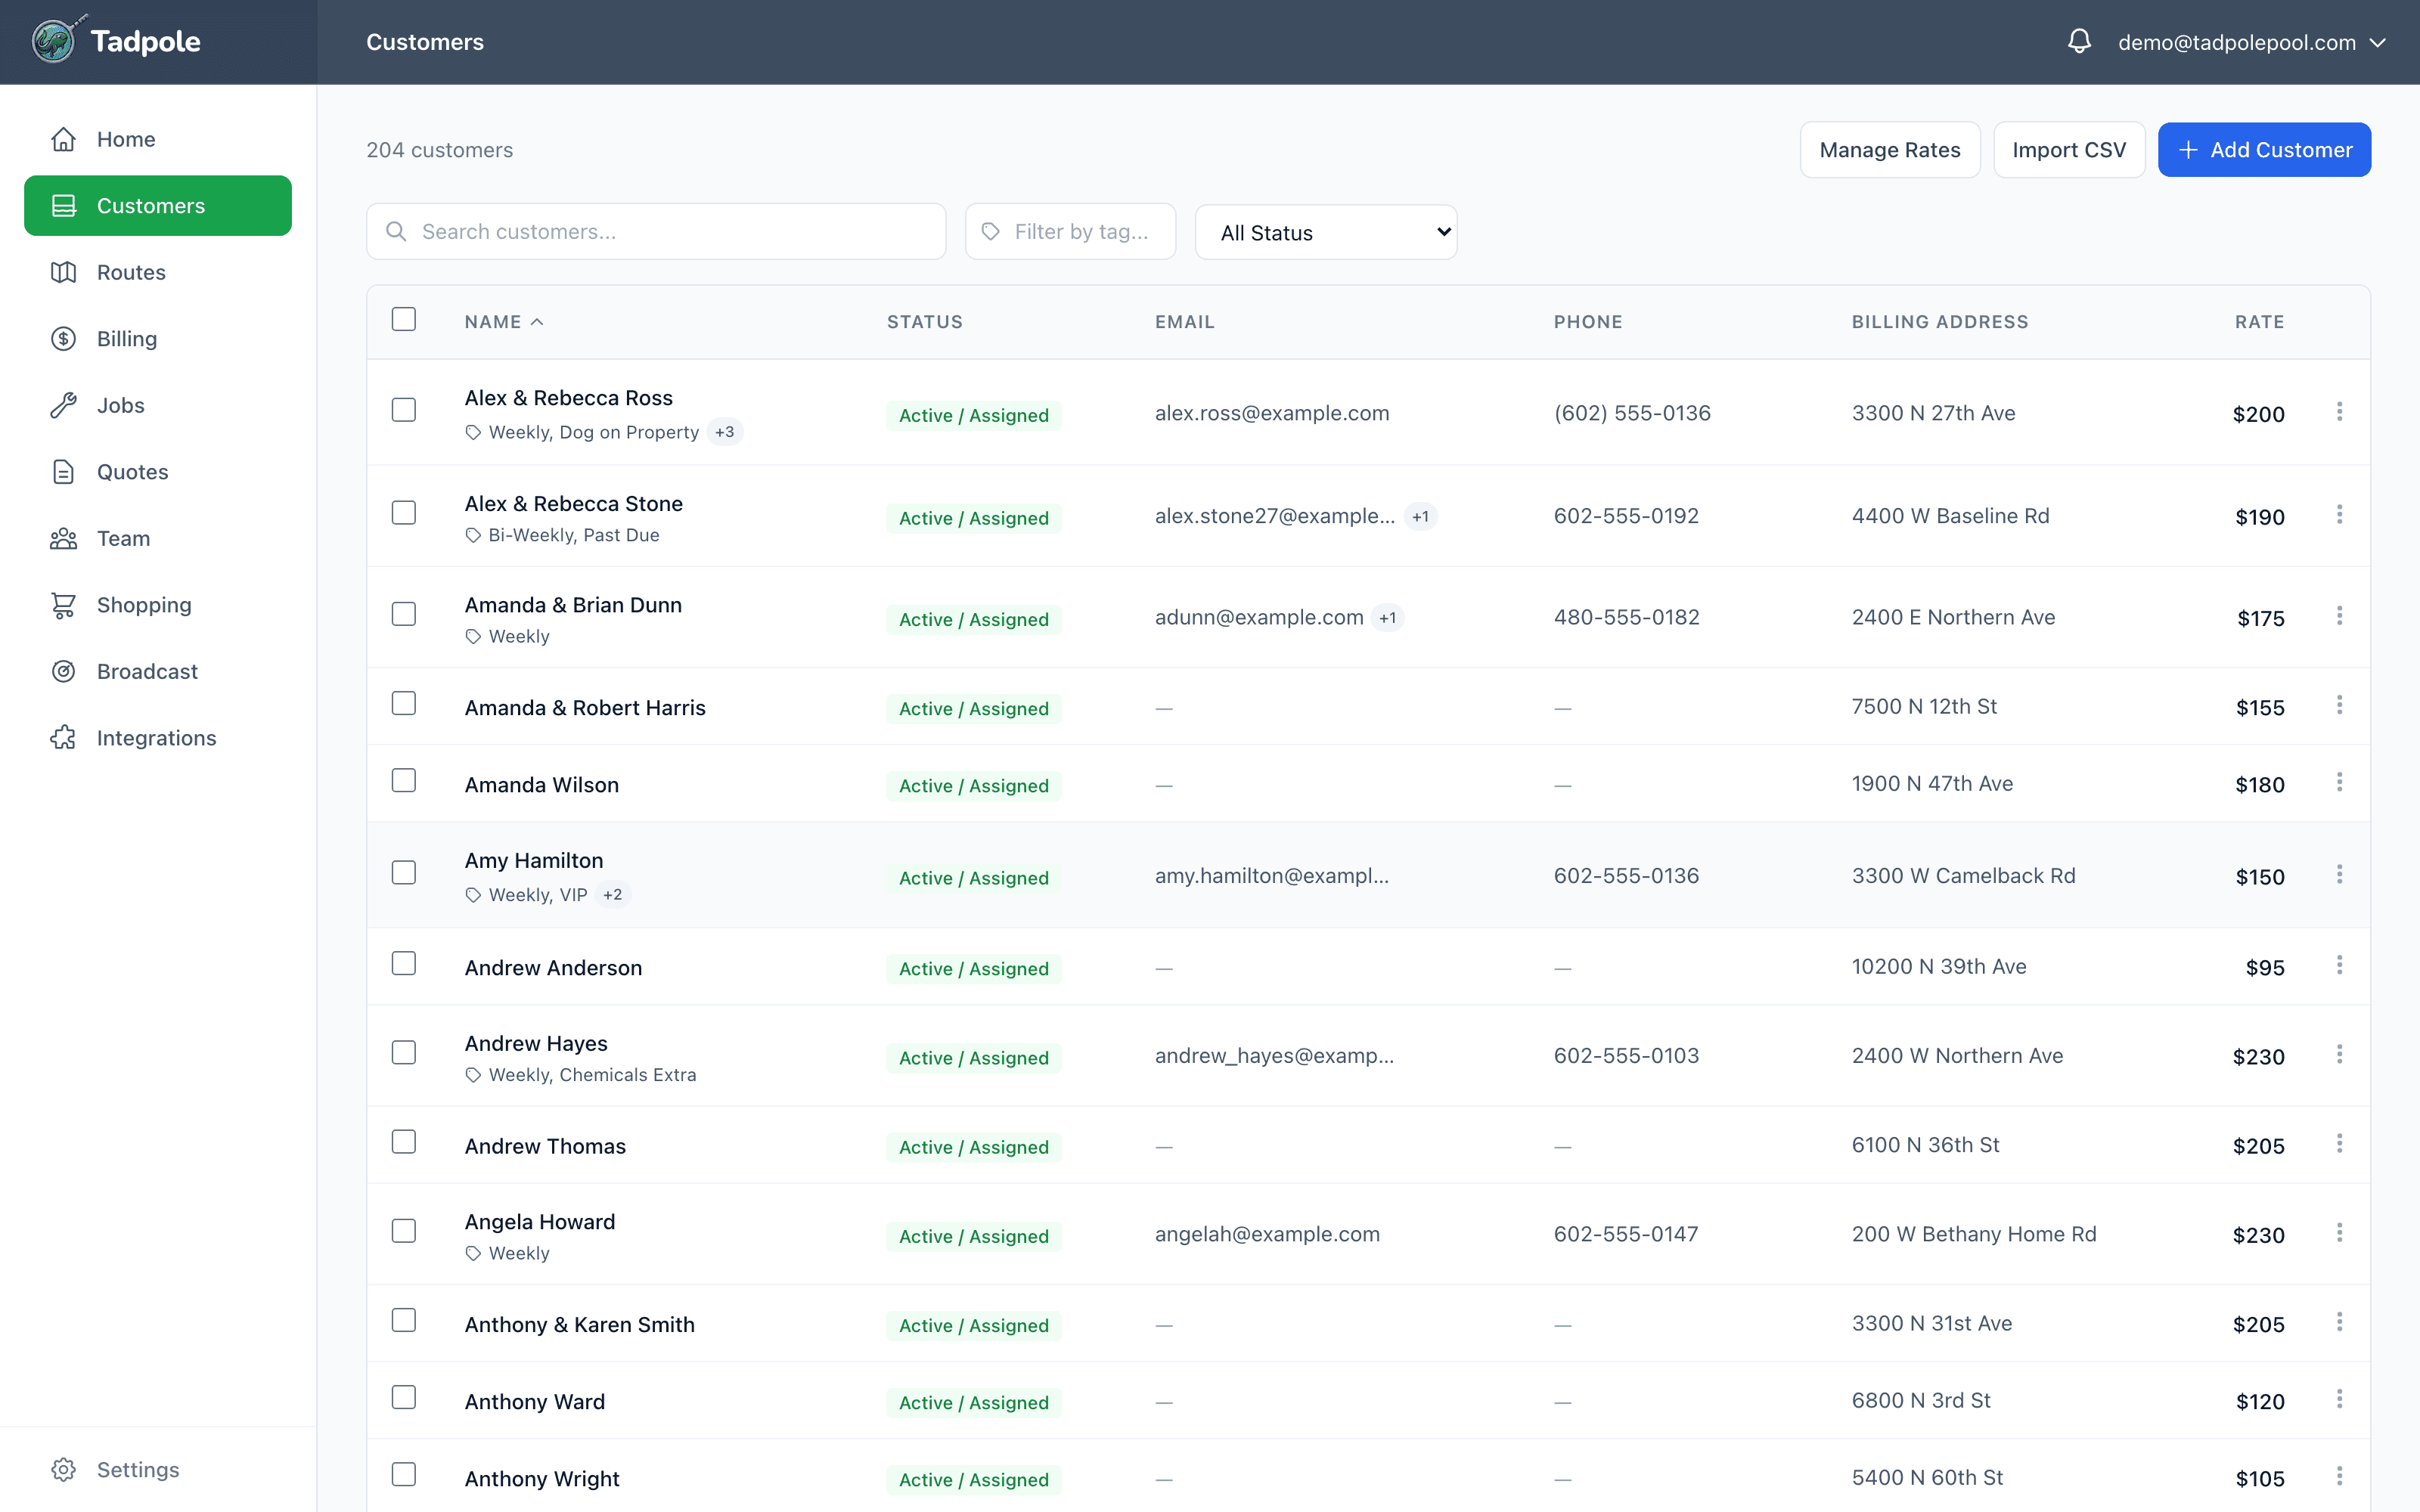2420x1512 pixels.
Task: Open Routes in sidebar
Action: (x=158, y=272)
